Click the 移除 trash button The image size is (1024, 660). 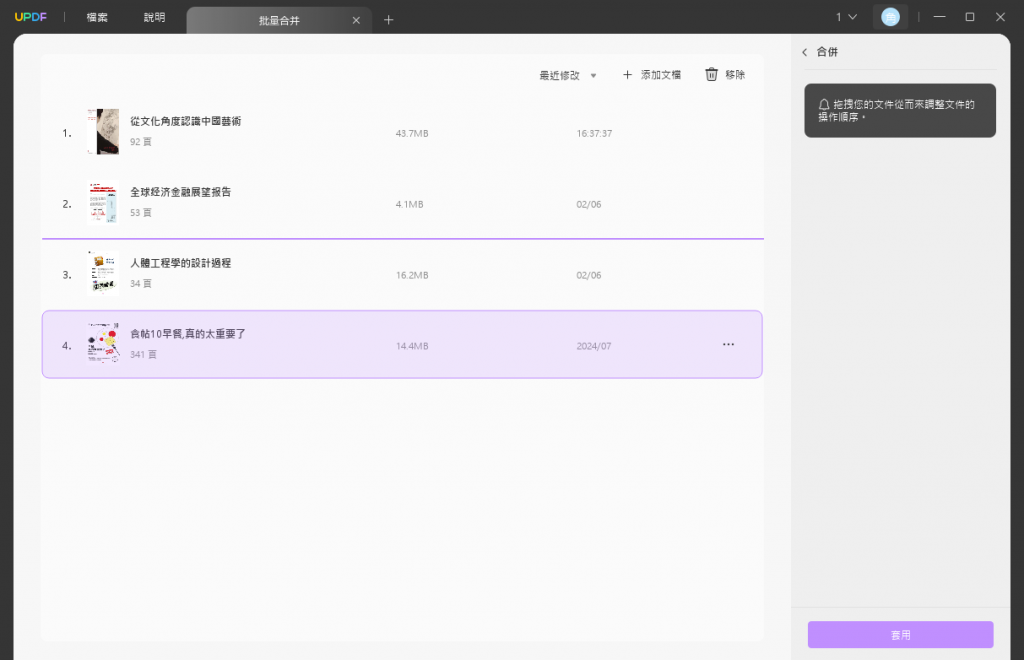coord(725,74)
